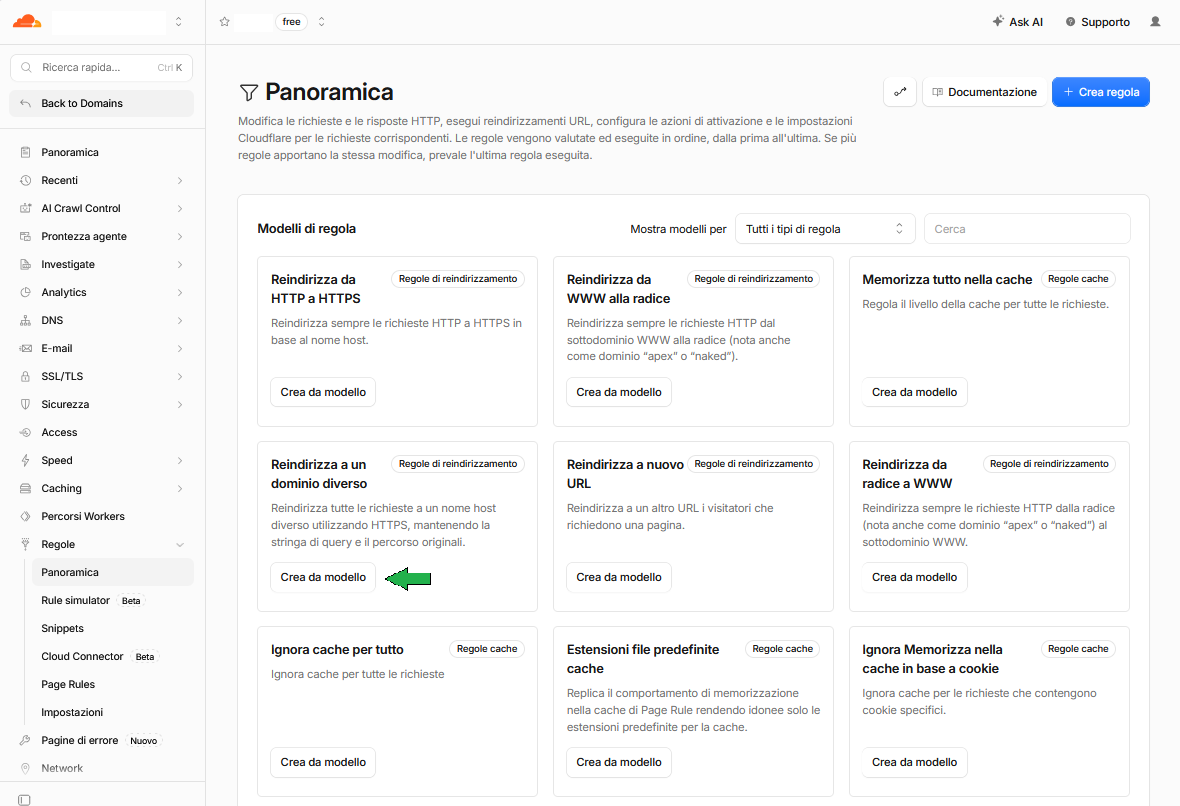Screen dimensions: 1180x806
Task: Click the Nuovo badge by Pagine di errore
Action: pos(143,741)
